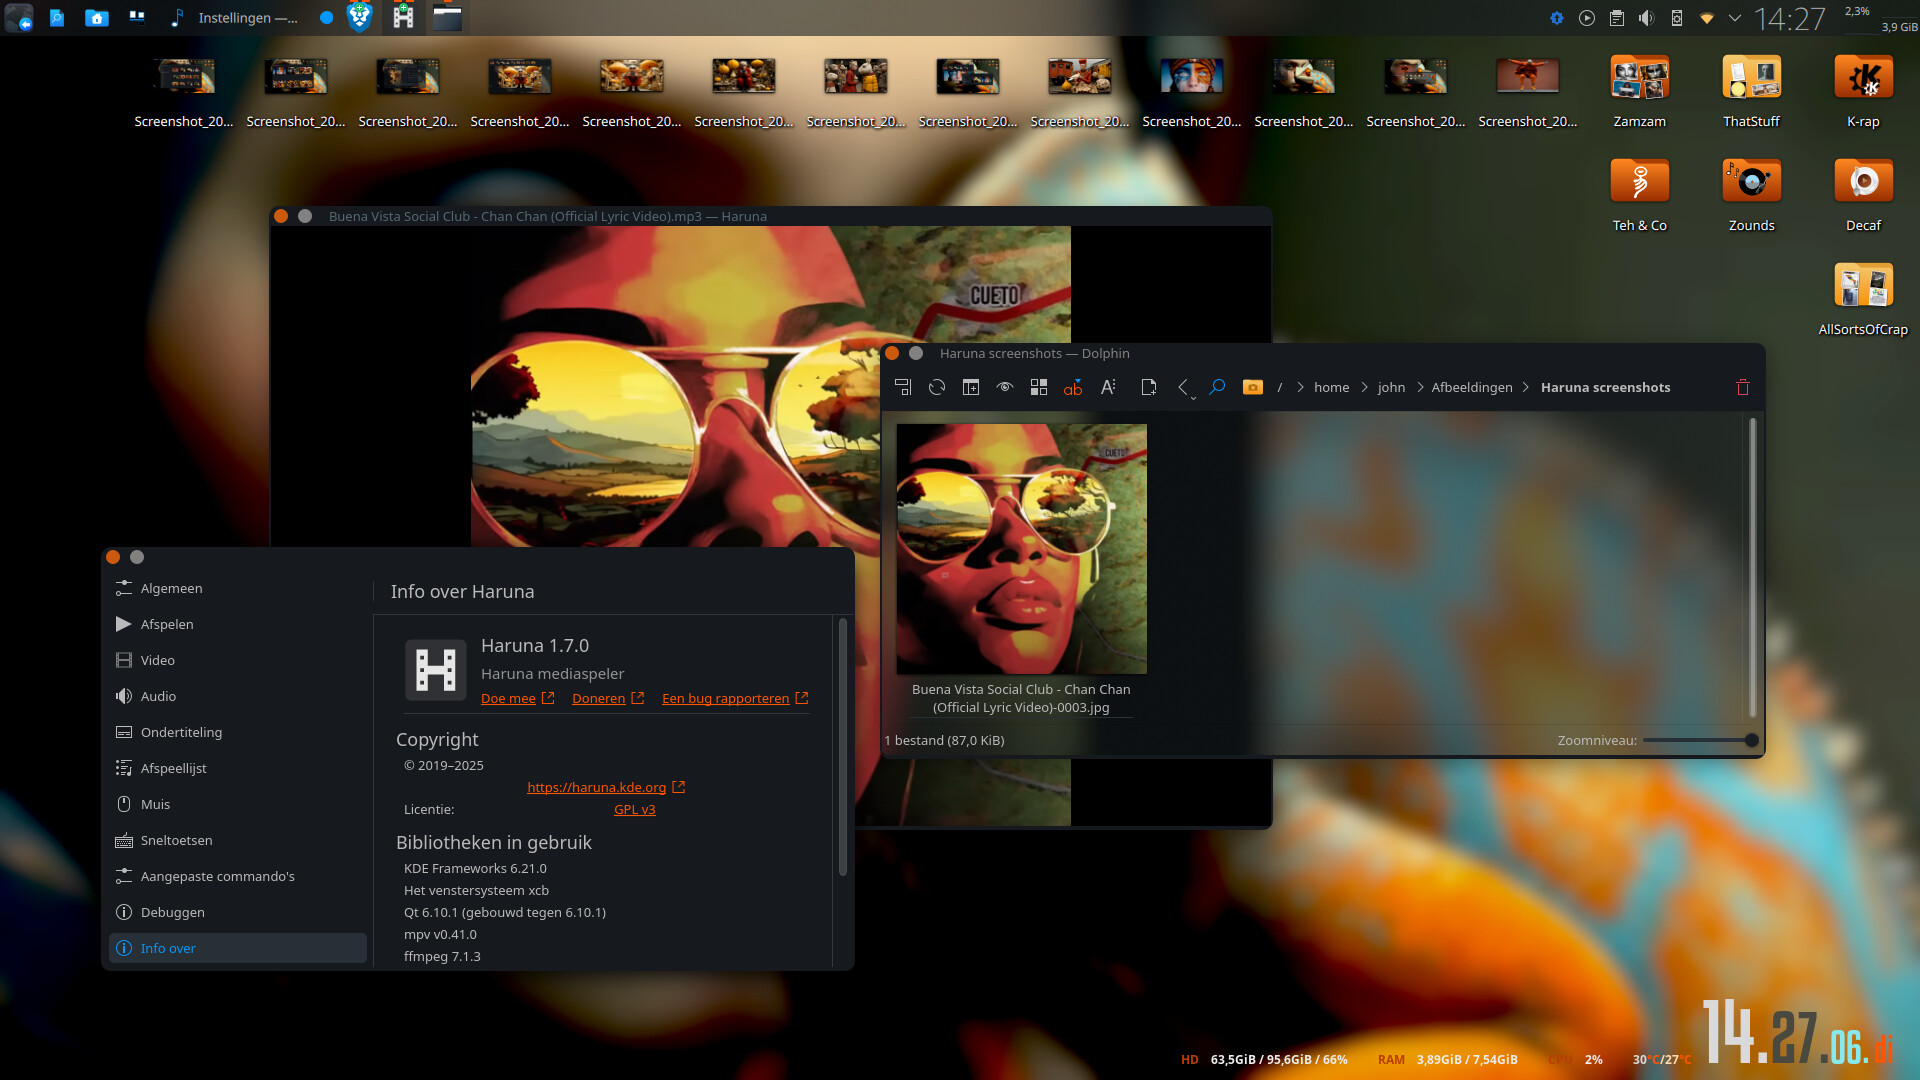Viewport: 1920px width, 1080px height.
Task: Open the volume icon in system tray
Action: coord(1647,18)
